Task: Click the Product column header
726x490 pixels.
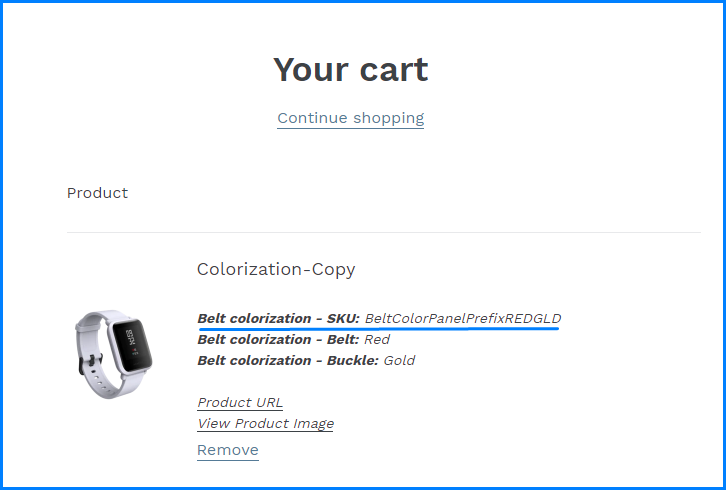Action: (97, 193)
